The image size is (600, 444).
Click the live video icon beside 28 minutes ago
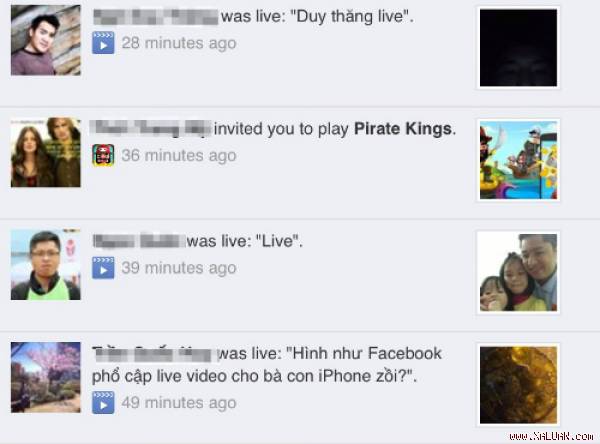pyautogui.click(x=103, y=42)
